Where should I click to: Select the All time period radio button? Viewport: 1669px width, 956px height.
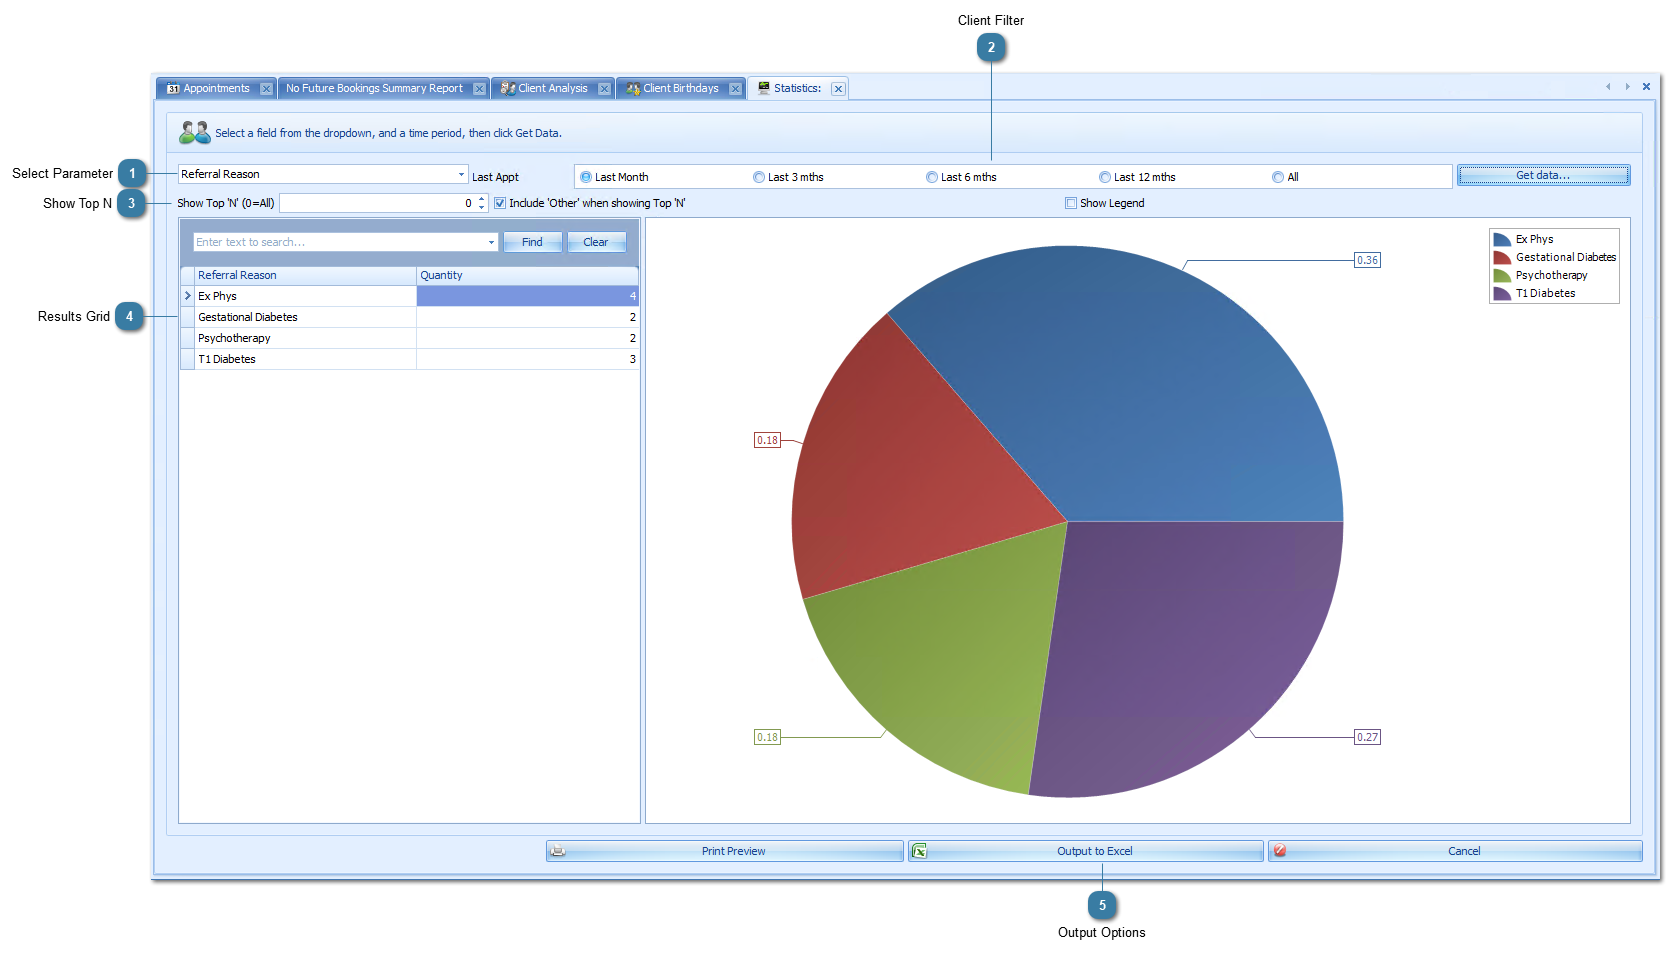[x=1278, y=177]
